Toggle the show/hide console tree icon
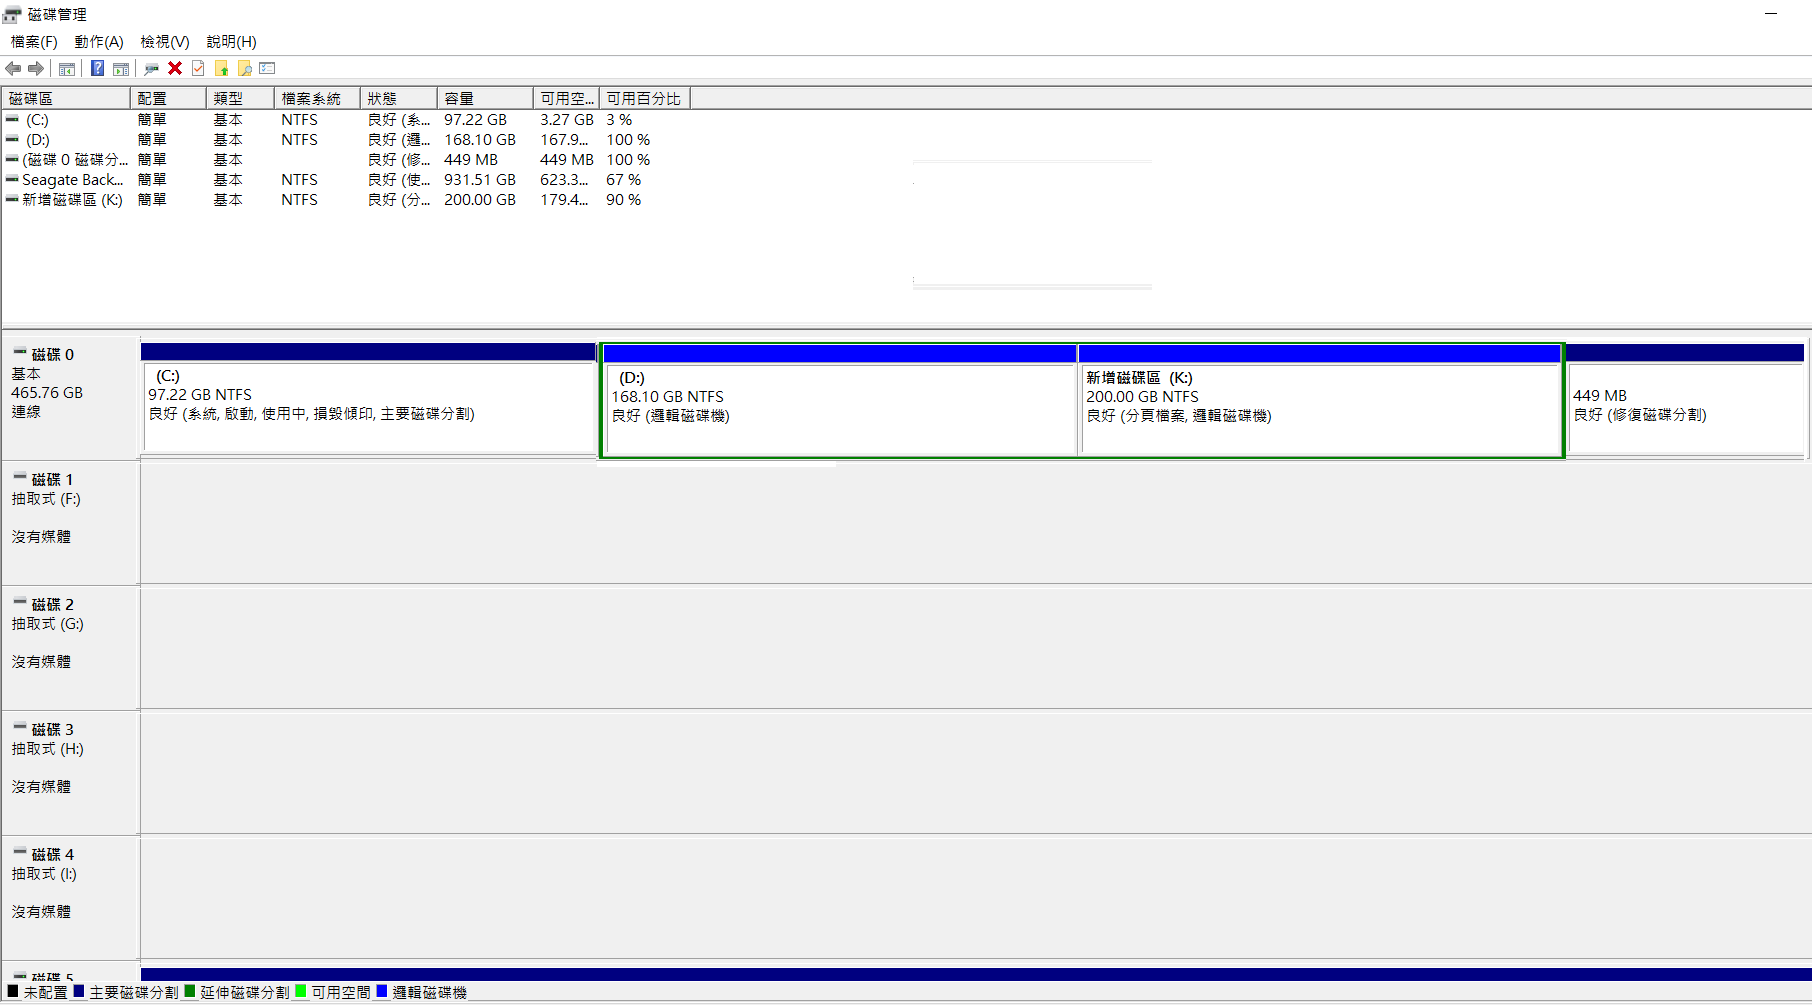 pyautogui.click(x=67, y=68)
